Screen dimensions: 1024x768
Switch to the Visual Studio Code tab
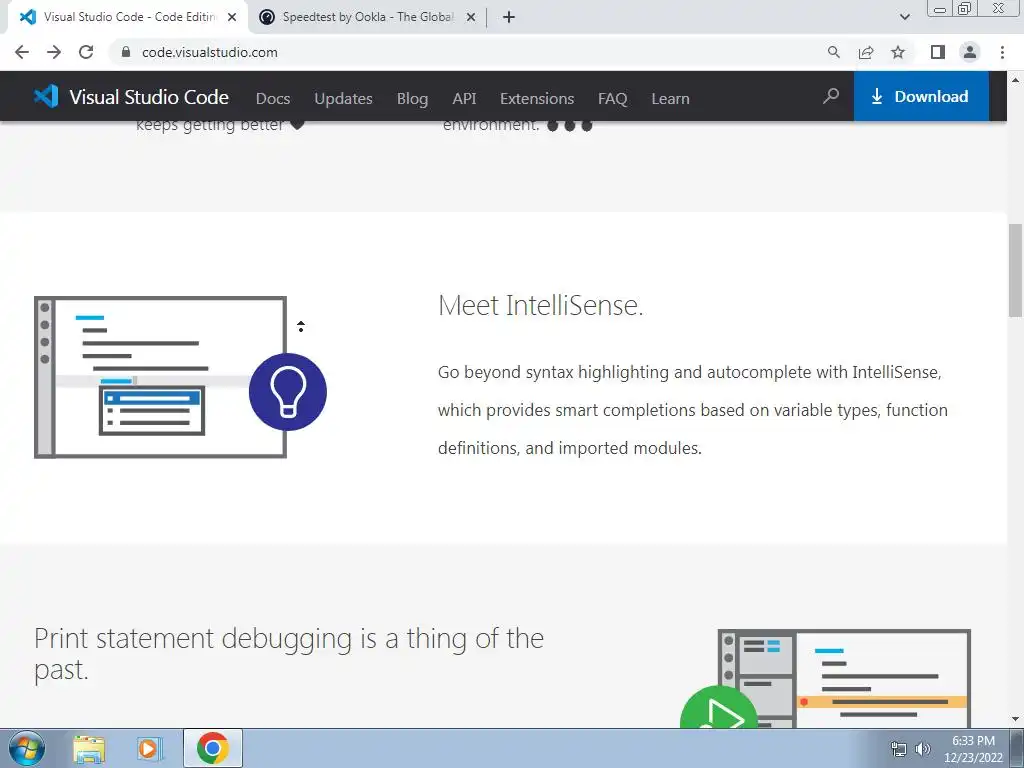click(127, 17)
